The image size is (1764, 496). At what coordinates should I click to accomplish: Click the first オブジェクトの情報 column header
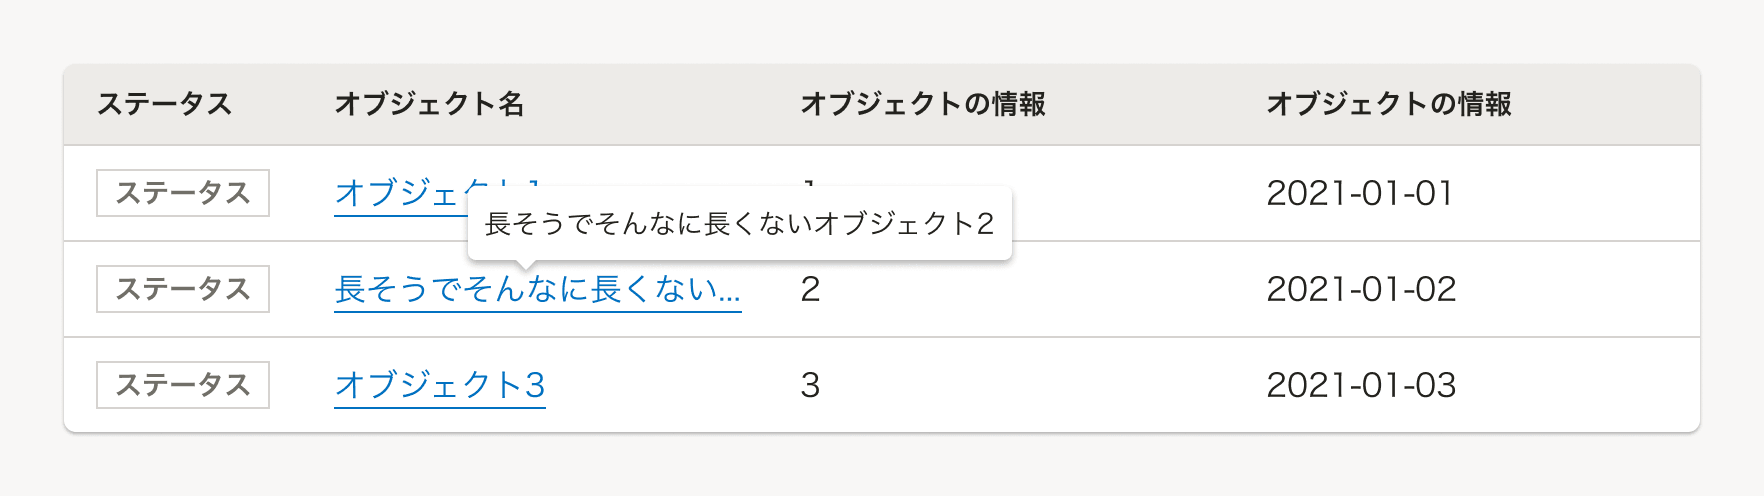point(922,104)
